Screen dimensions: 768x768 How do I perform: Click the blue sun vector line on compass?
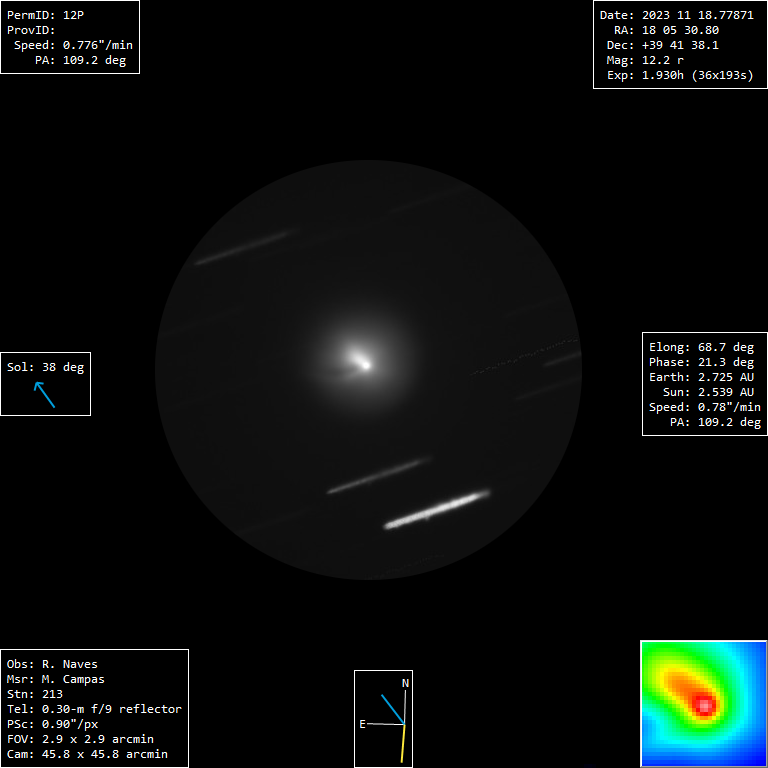[393, 709]
